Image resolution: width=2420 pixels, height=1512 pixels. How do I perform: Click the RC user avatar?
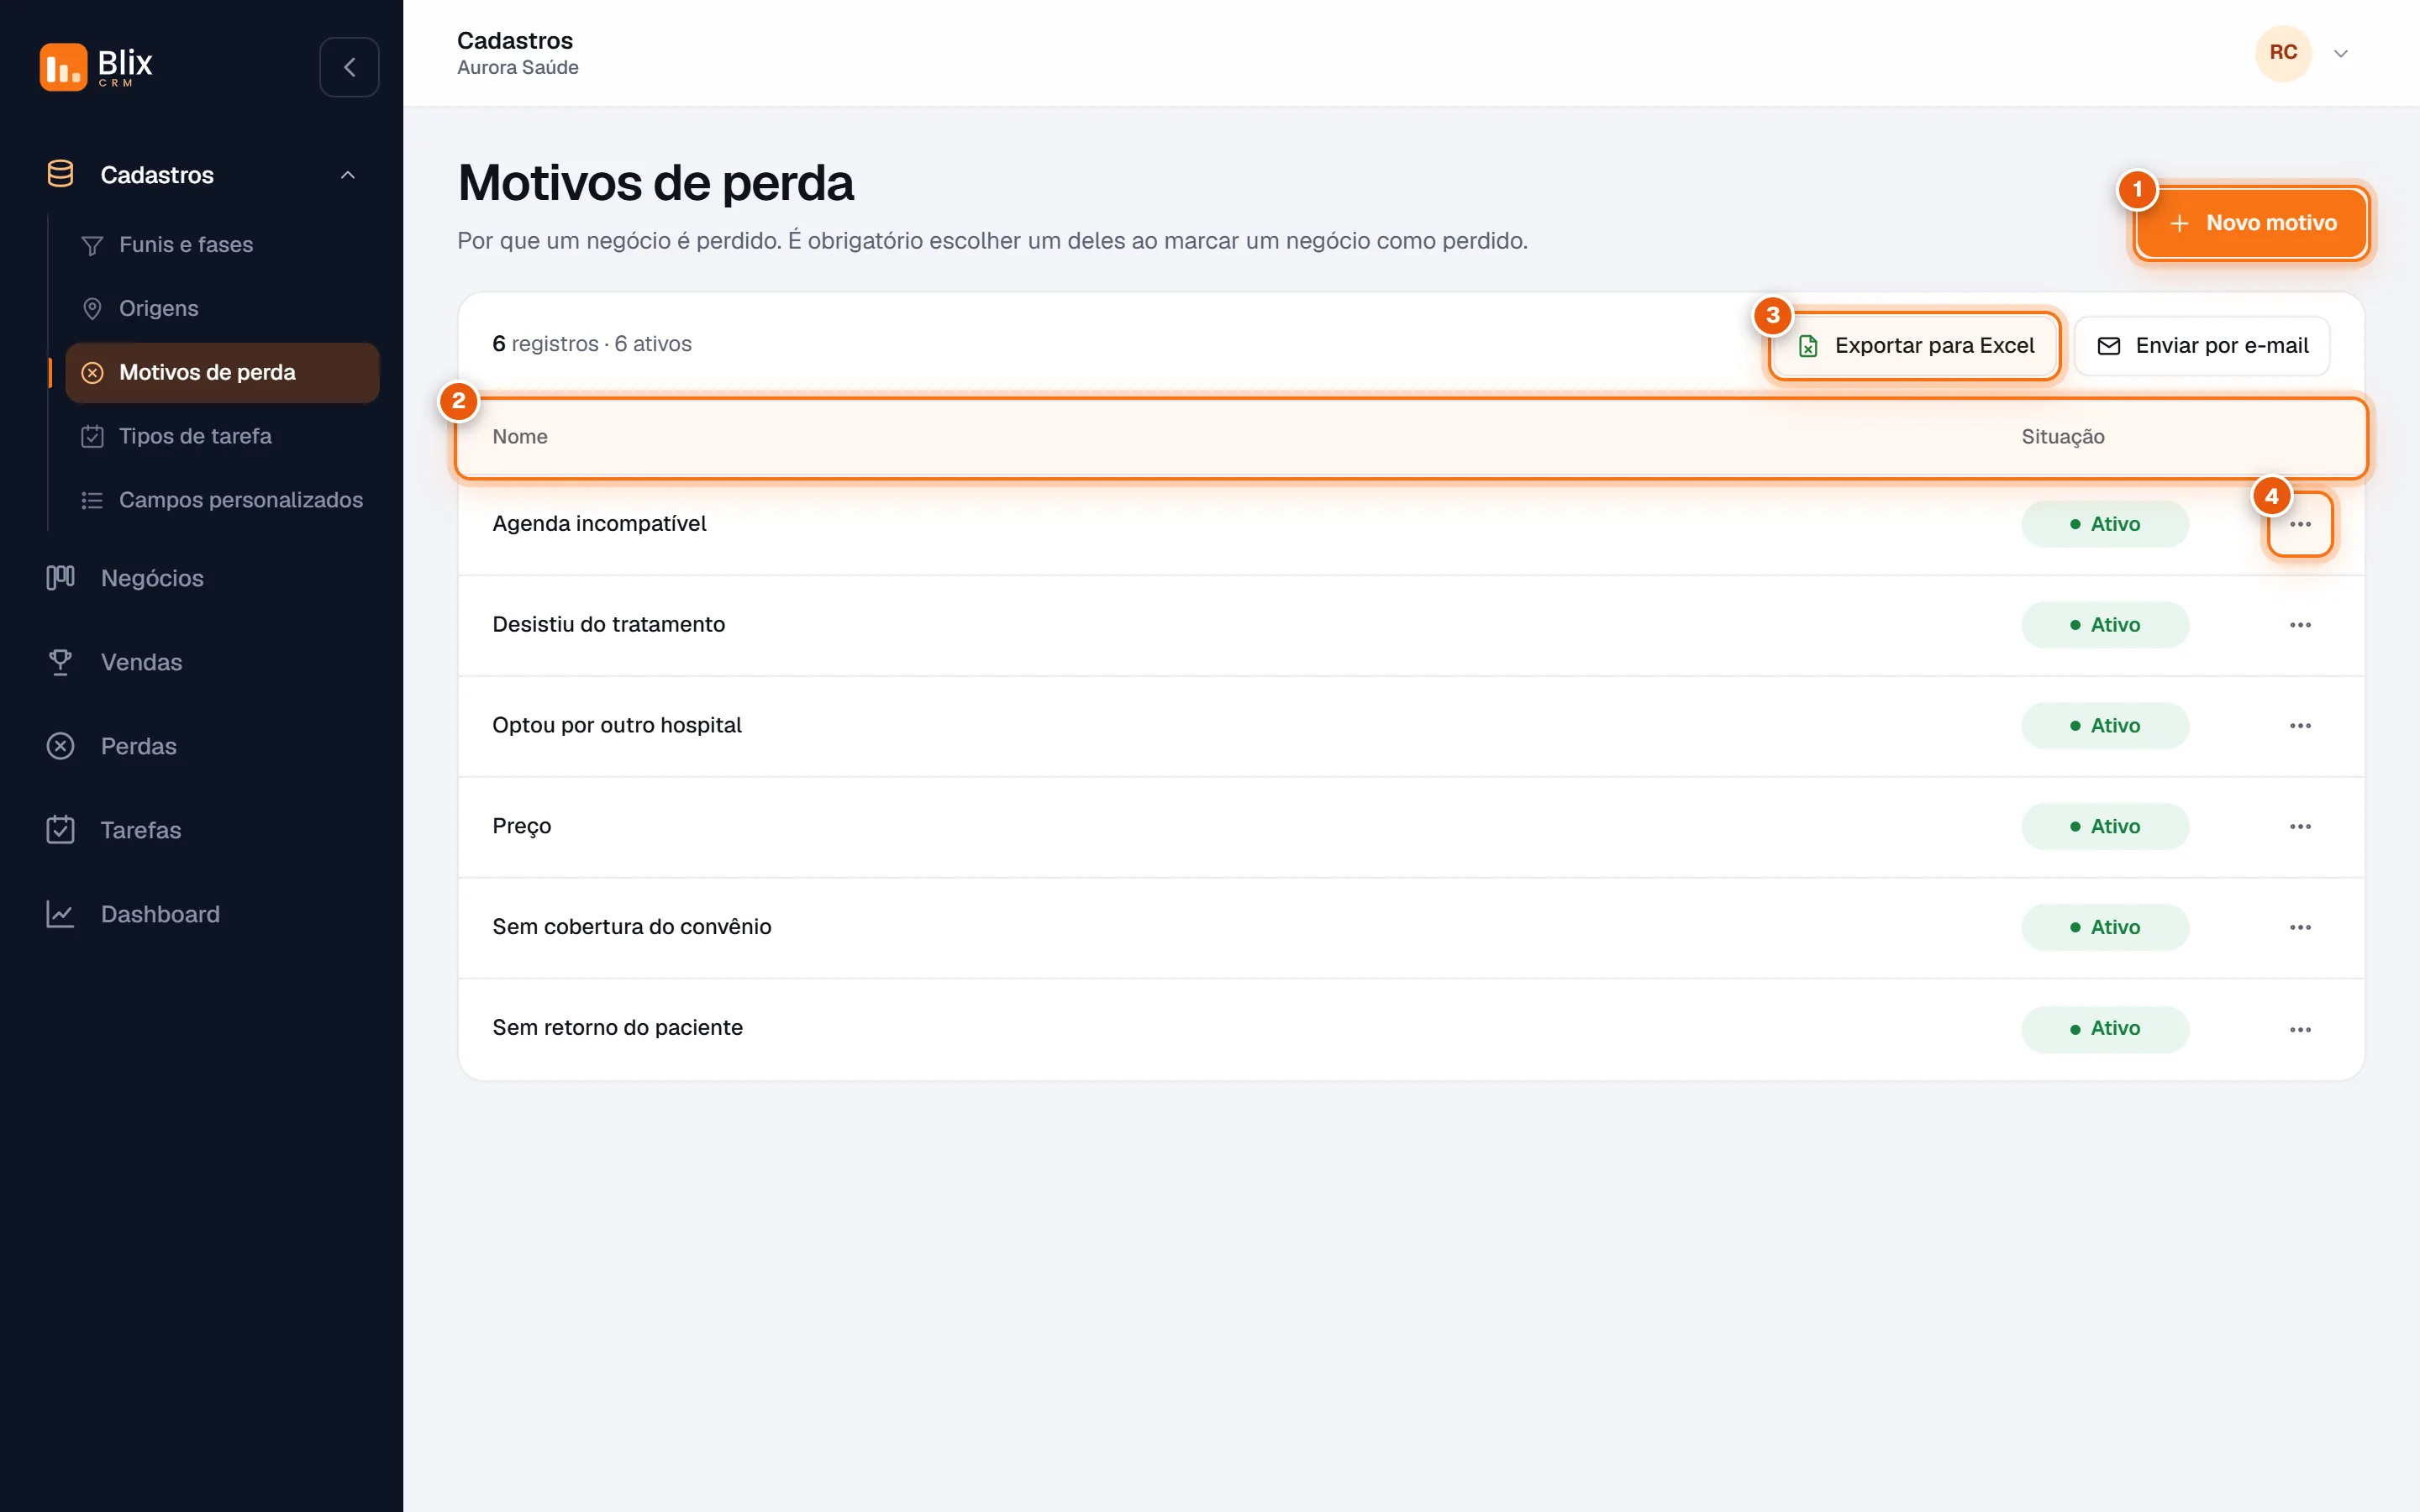(x=2283, y=53)
